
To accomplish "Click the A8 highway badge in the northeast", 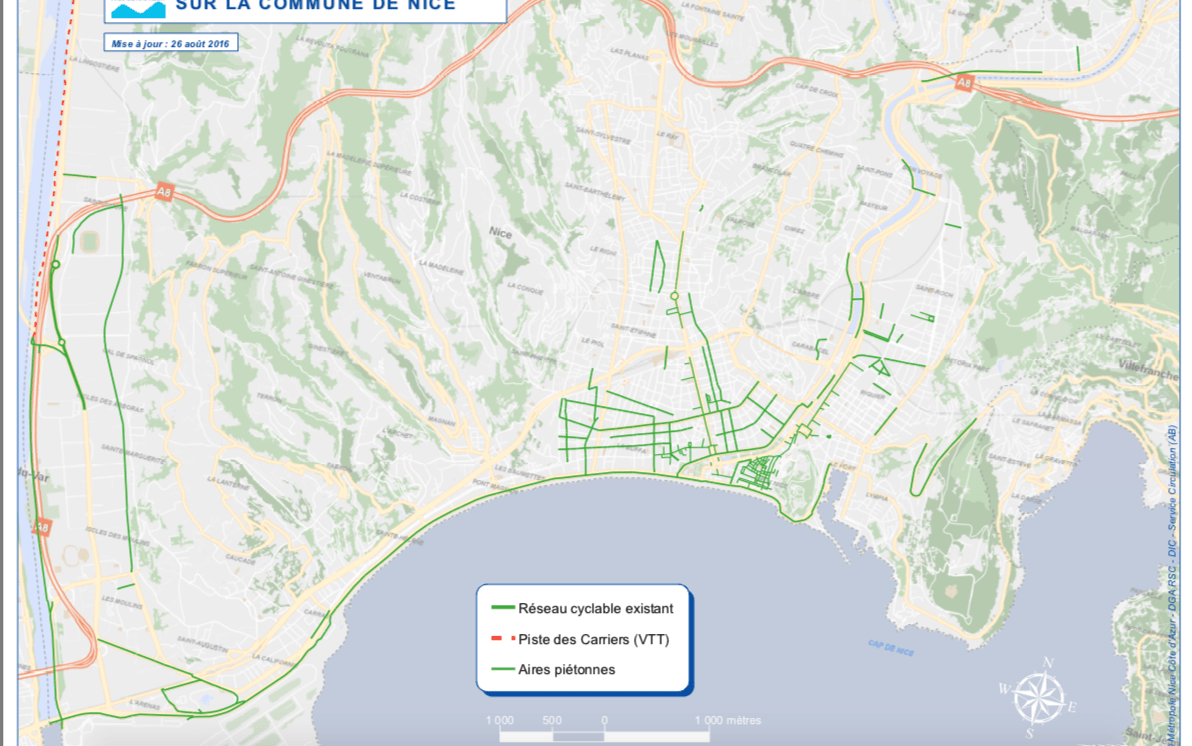I will click(963, 84).
